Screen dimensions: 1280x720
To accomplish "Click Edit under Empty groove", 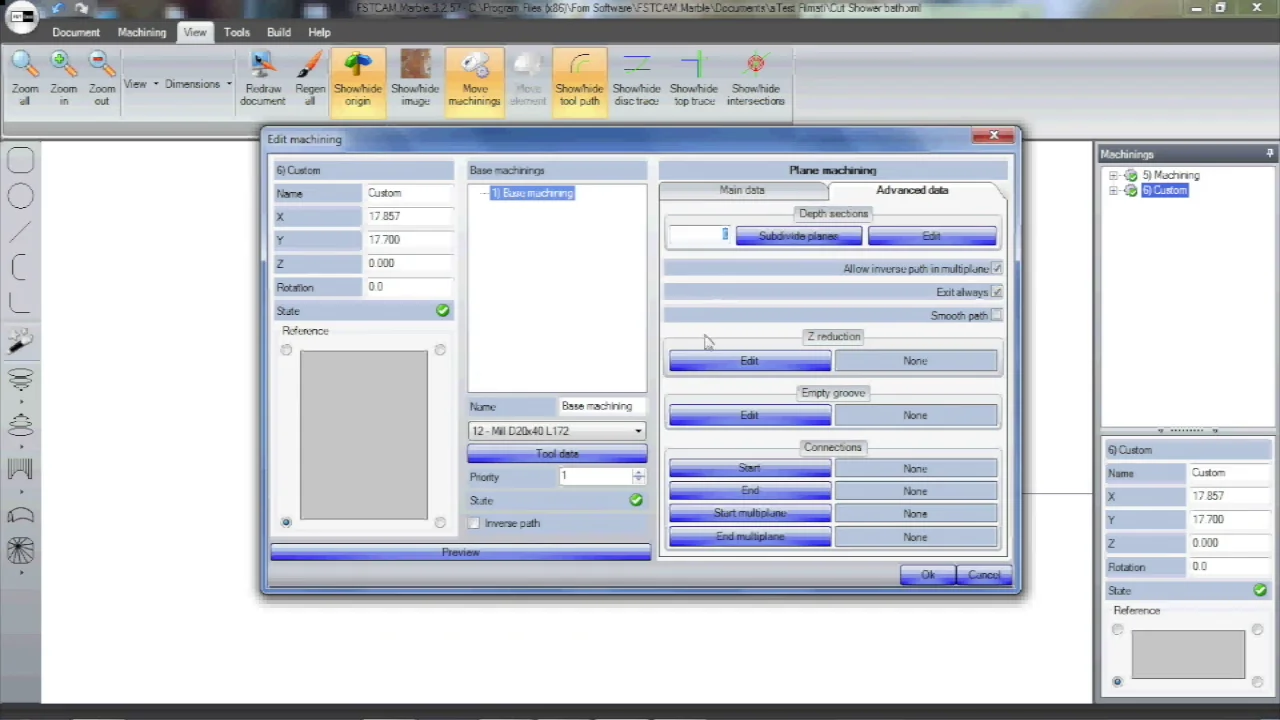I will click(749, 415).
